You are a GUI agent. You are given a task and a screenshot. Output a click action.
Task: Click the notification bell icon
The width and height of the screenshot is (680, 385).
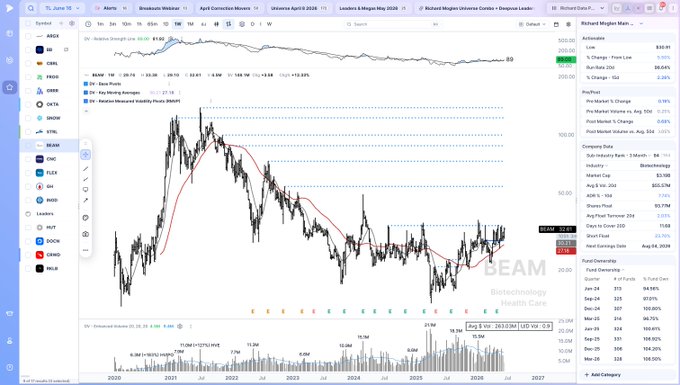coord(661,8)
